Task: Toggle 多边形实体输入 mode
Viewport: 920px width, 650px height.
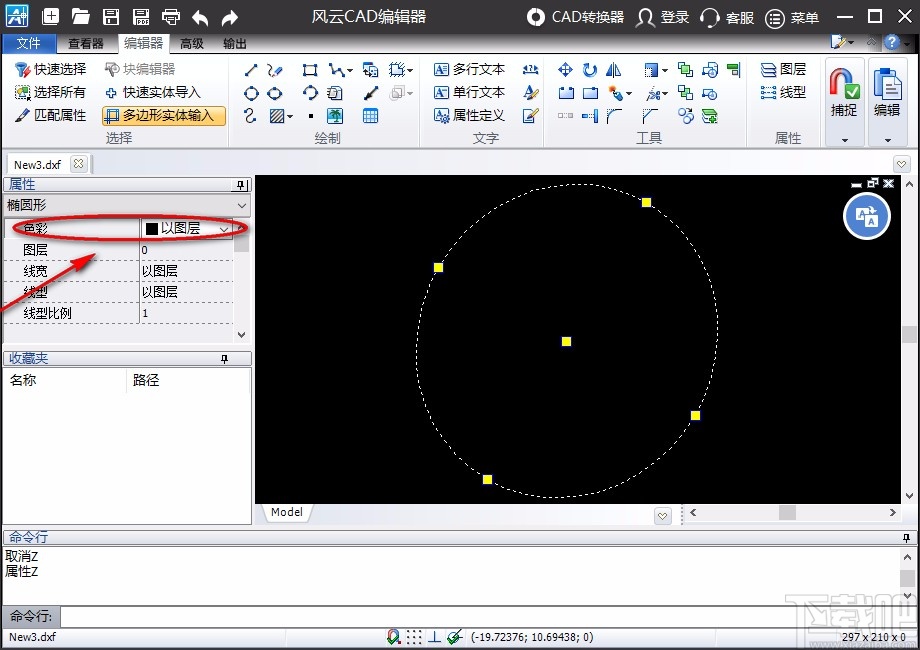Action: [x=164, y=115]
